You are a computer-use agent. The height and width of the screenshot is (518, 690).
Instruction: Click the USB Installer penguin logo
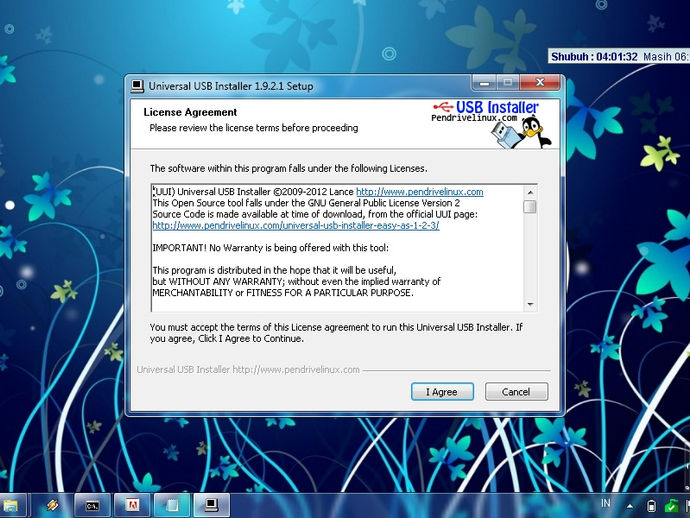(521, 132)
